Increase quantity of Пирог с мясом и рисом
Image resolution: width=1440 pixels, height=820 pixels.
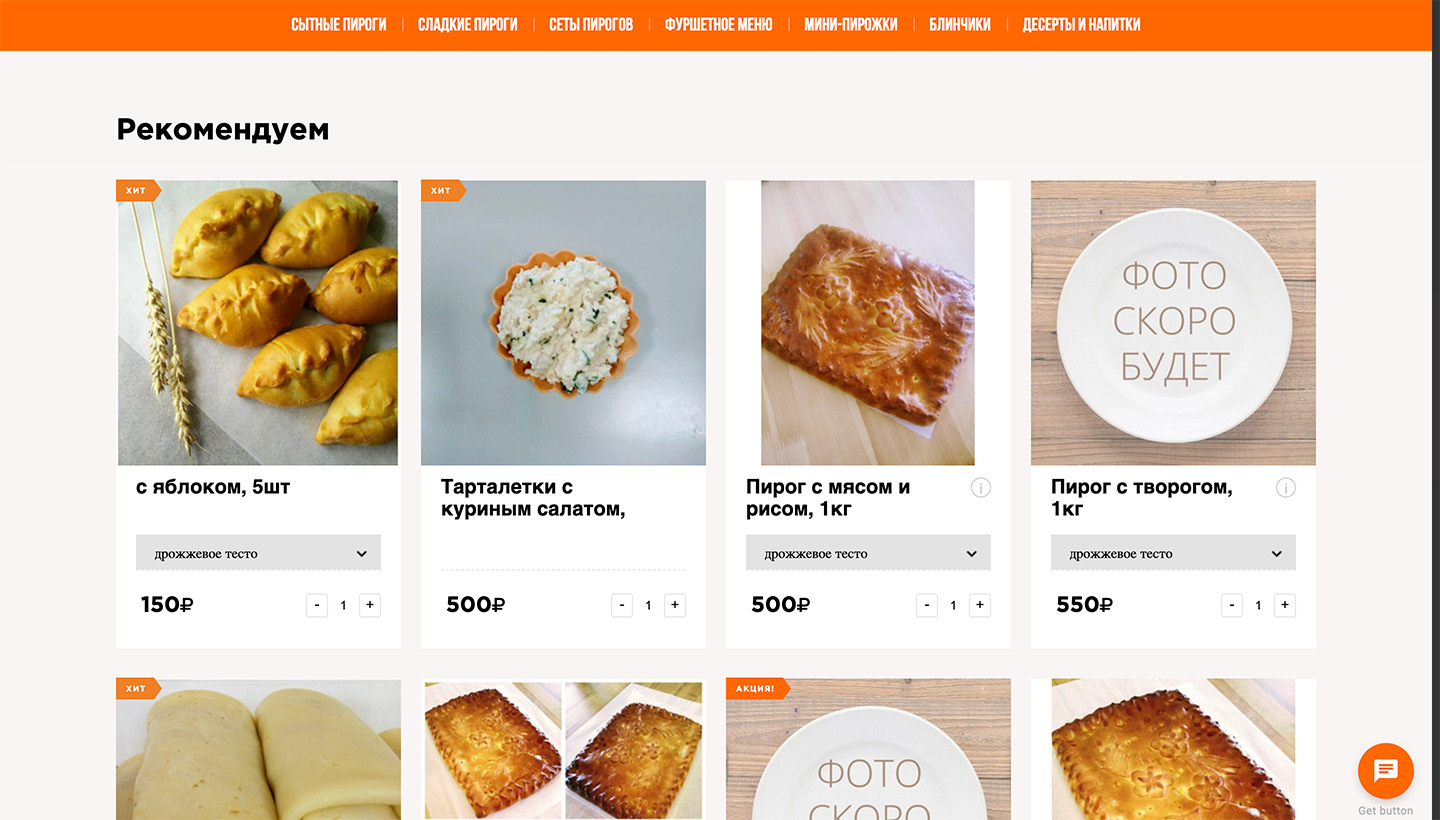[x=980, y=605]
